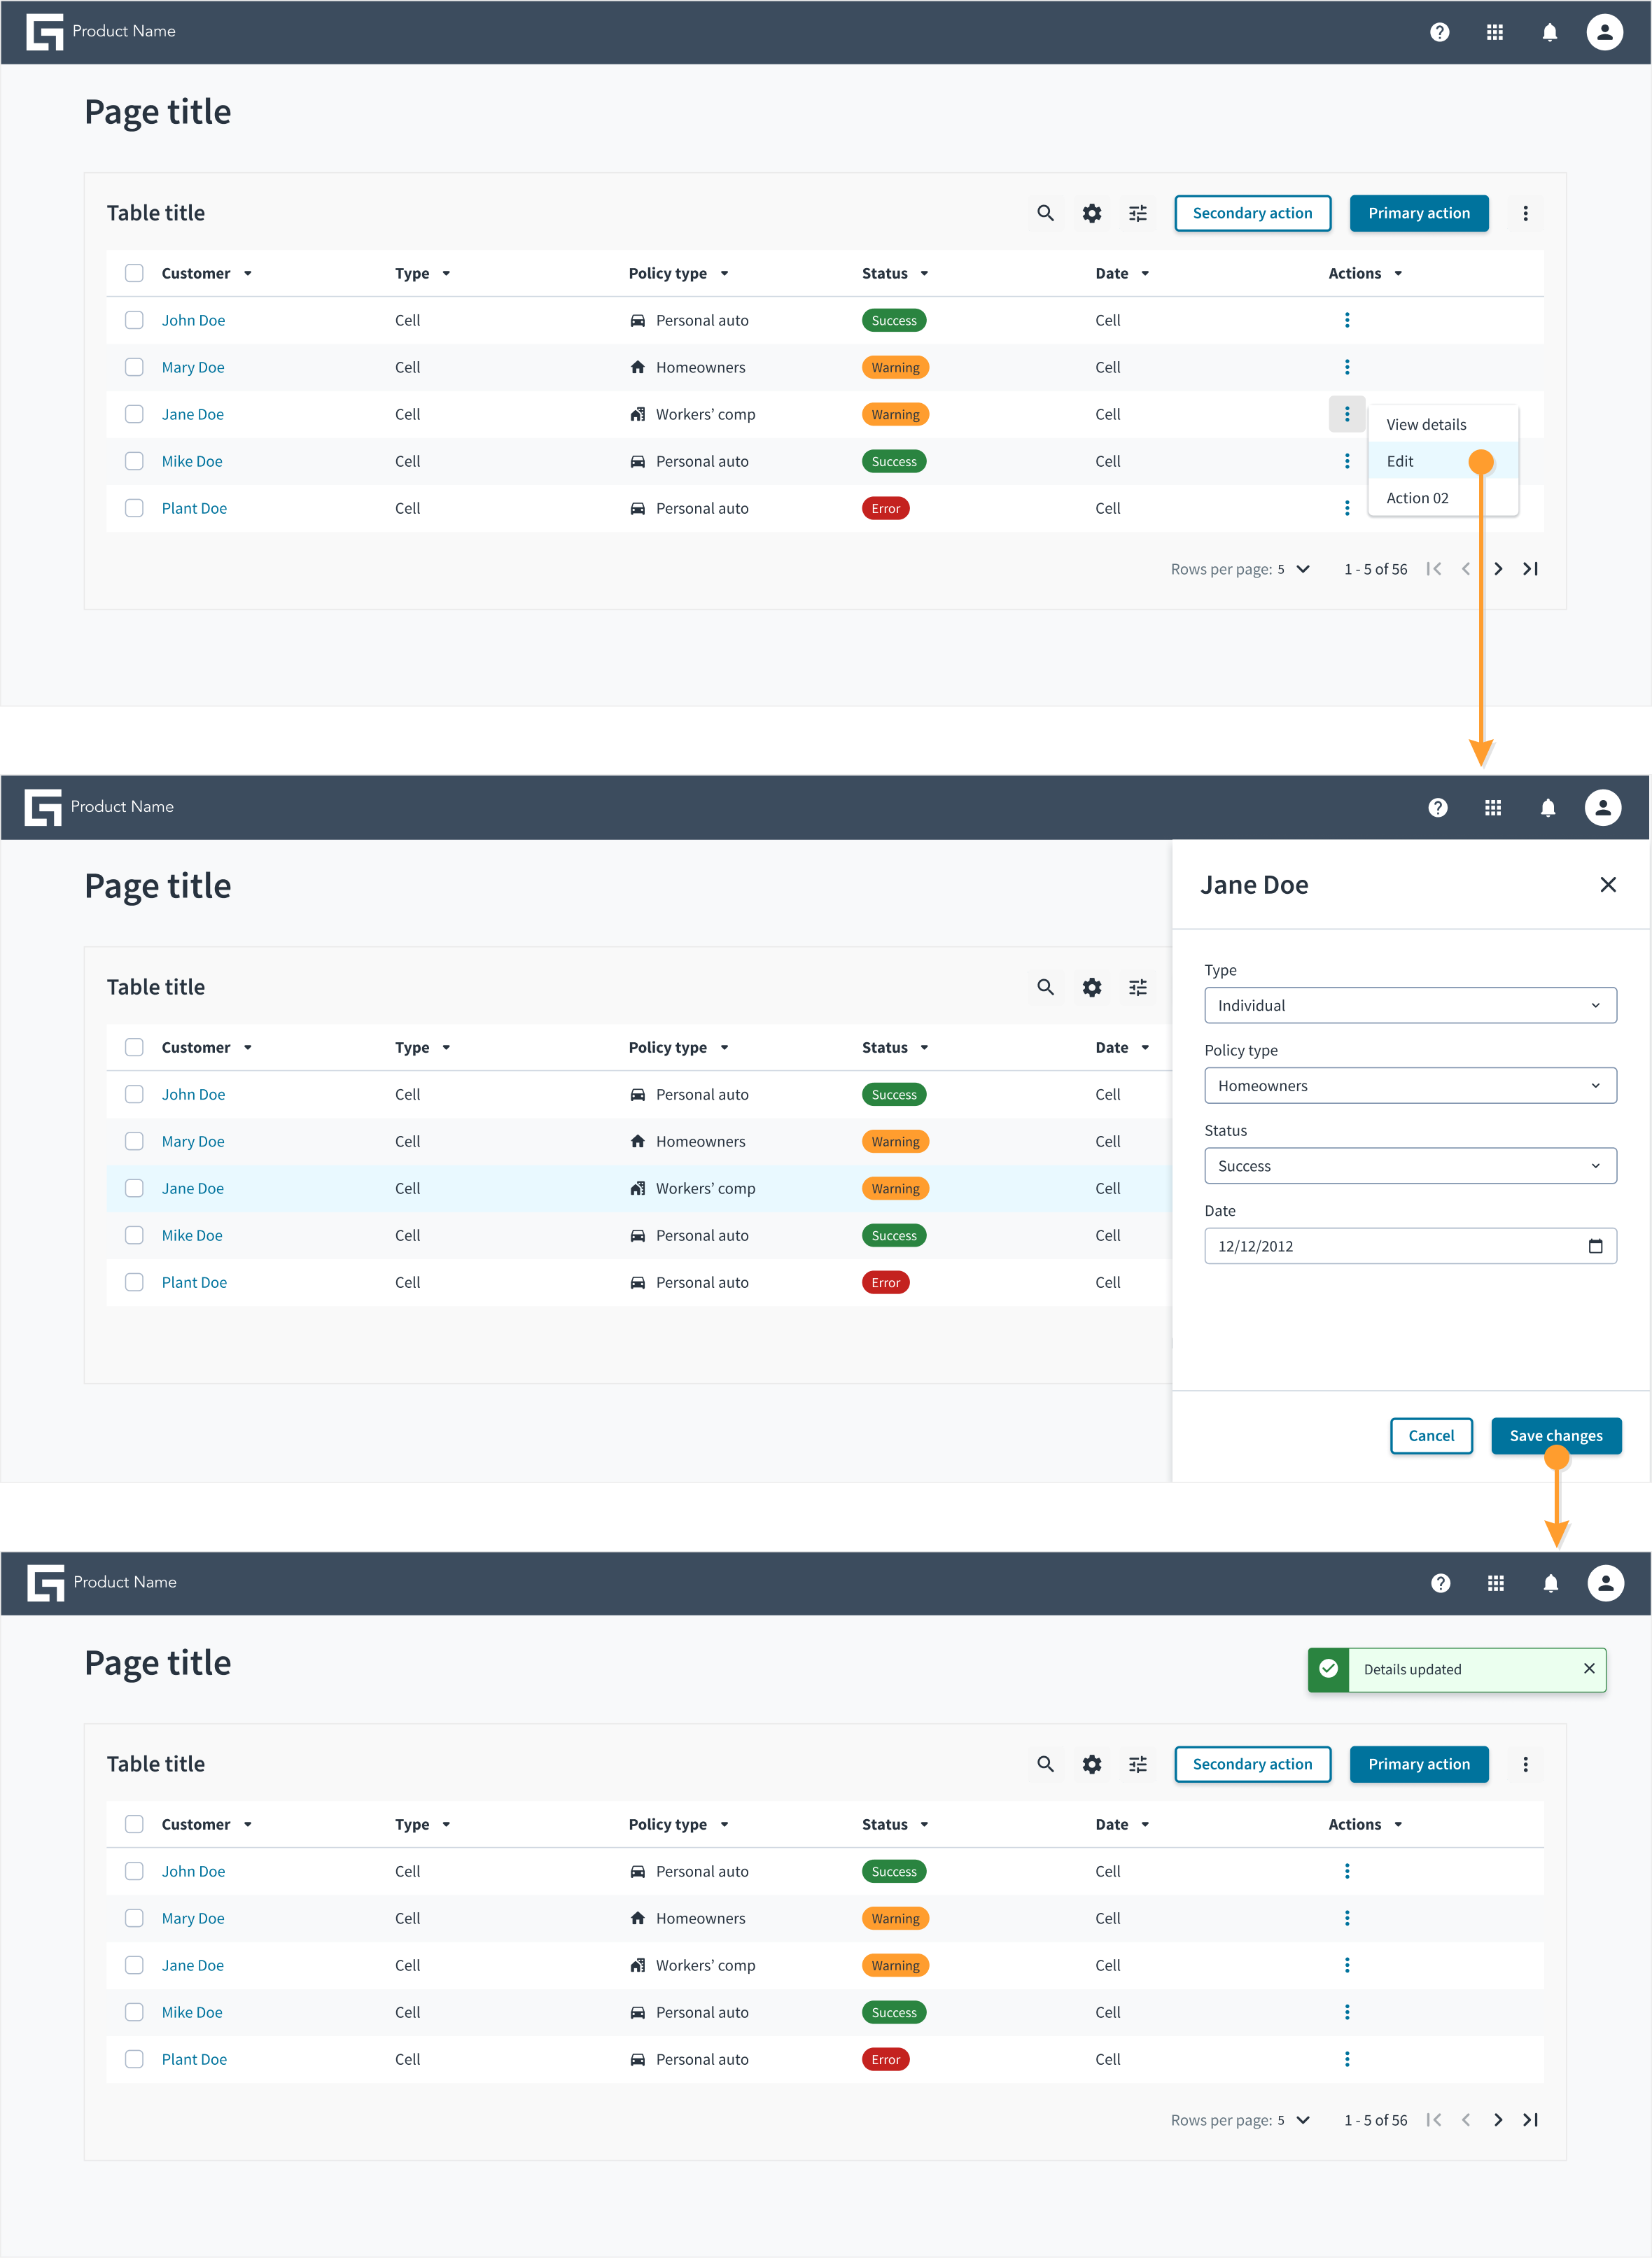Click search icon in screen with open Edit menu

[x=1045, y=213]
